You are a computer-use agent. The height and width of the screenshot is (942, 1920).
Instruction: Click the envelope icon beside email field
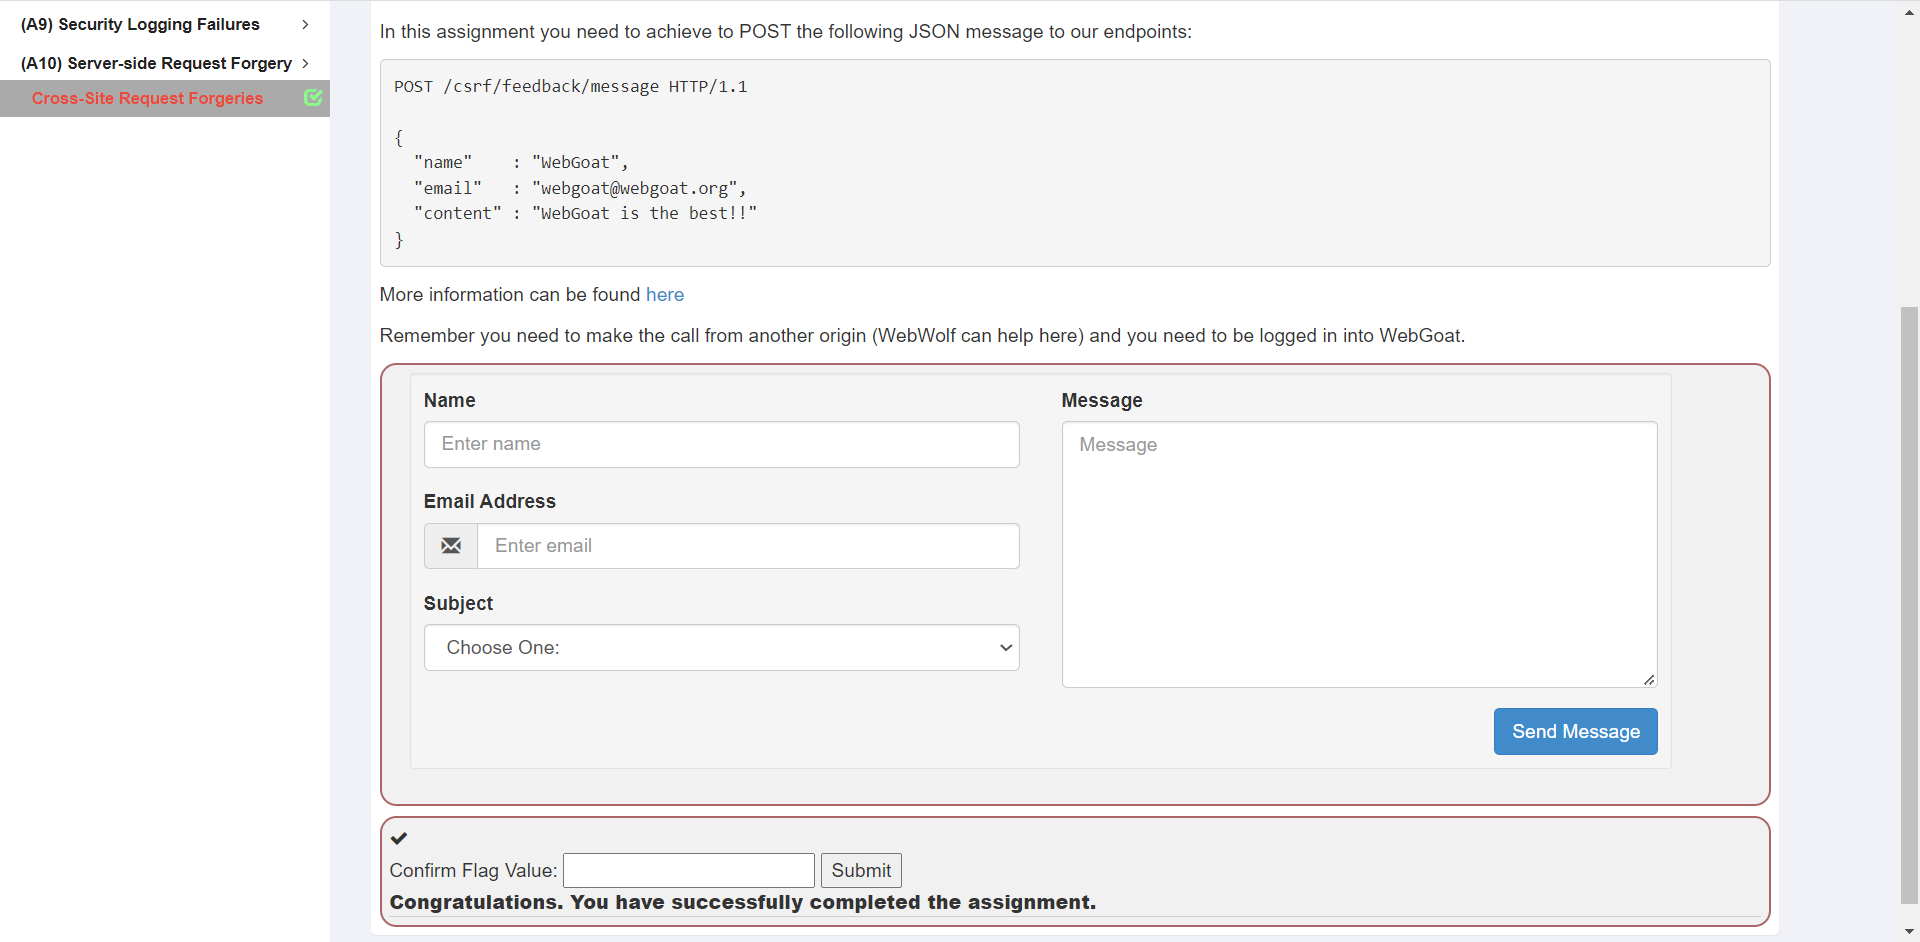pyautogui.click(x=451, y=546)
